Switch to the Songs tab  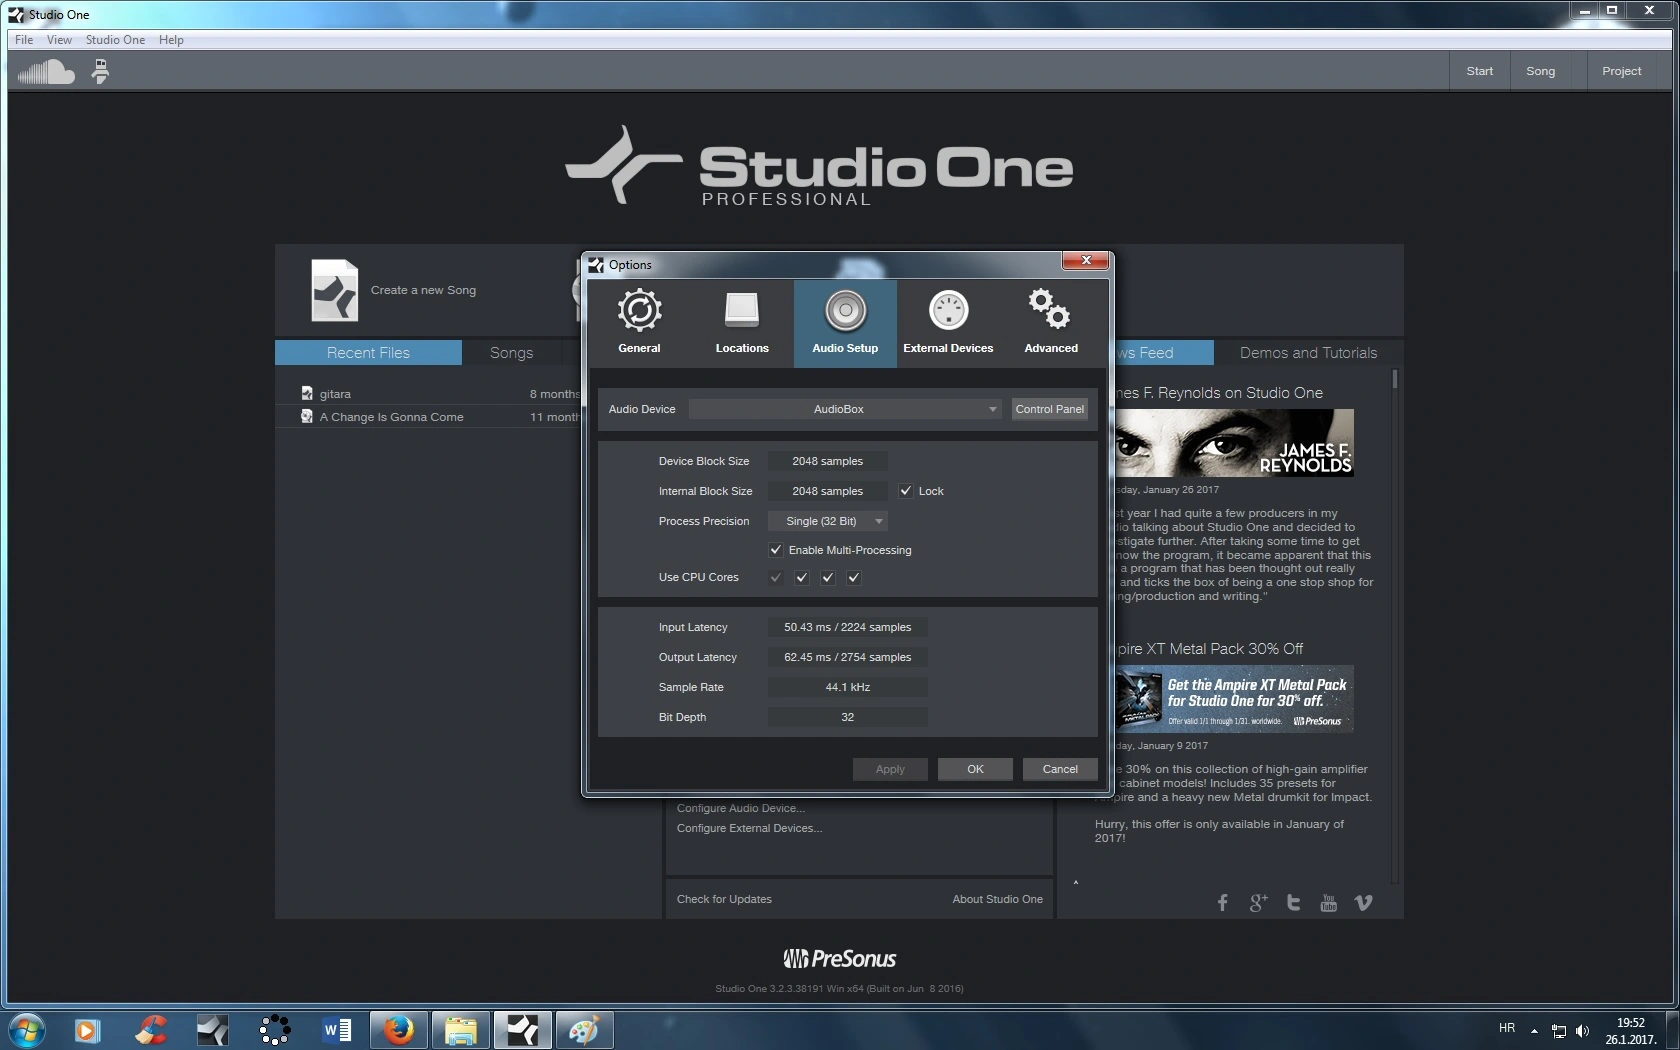511,353
